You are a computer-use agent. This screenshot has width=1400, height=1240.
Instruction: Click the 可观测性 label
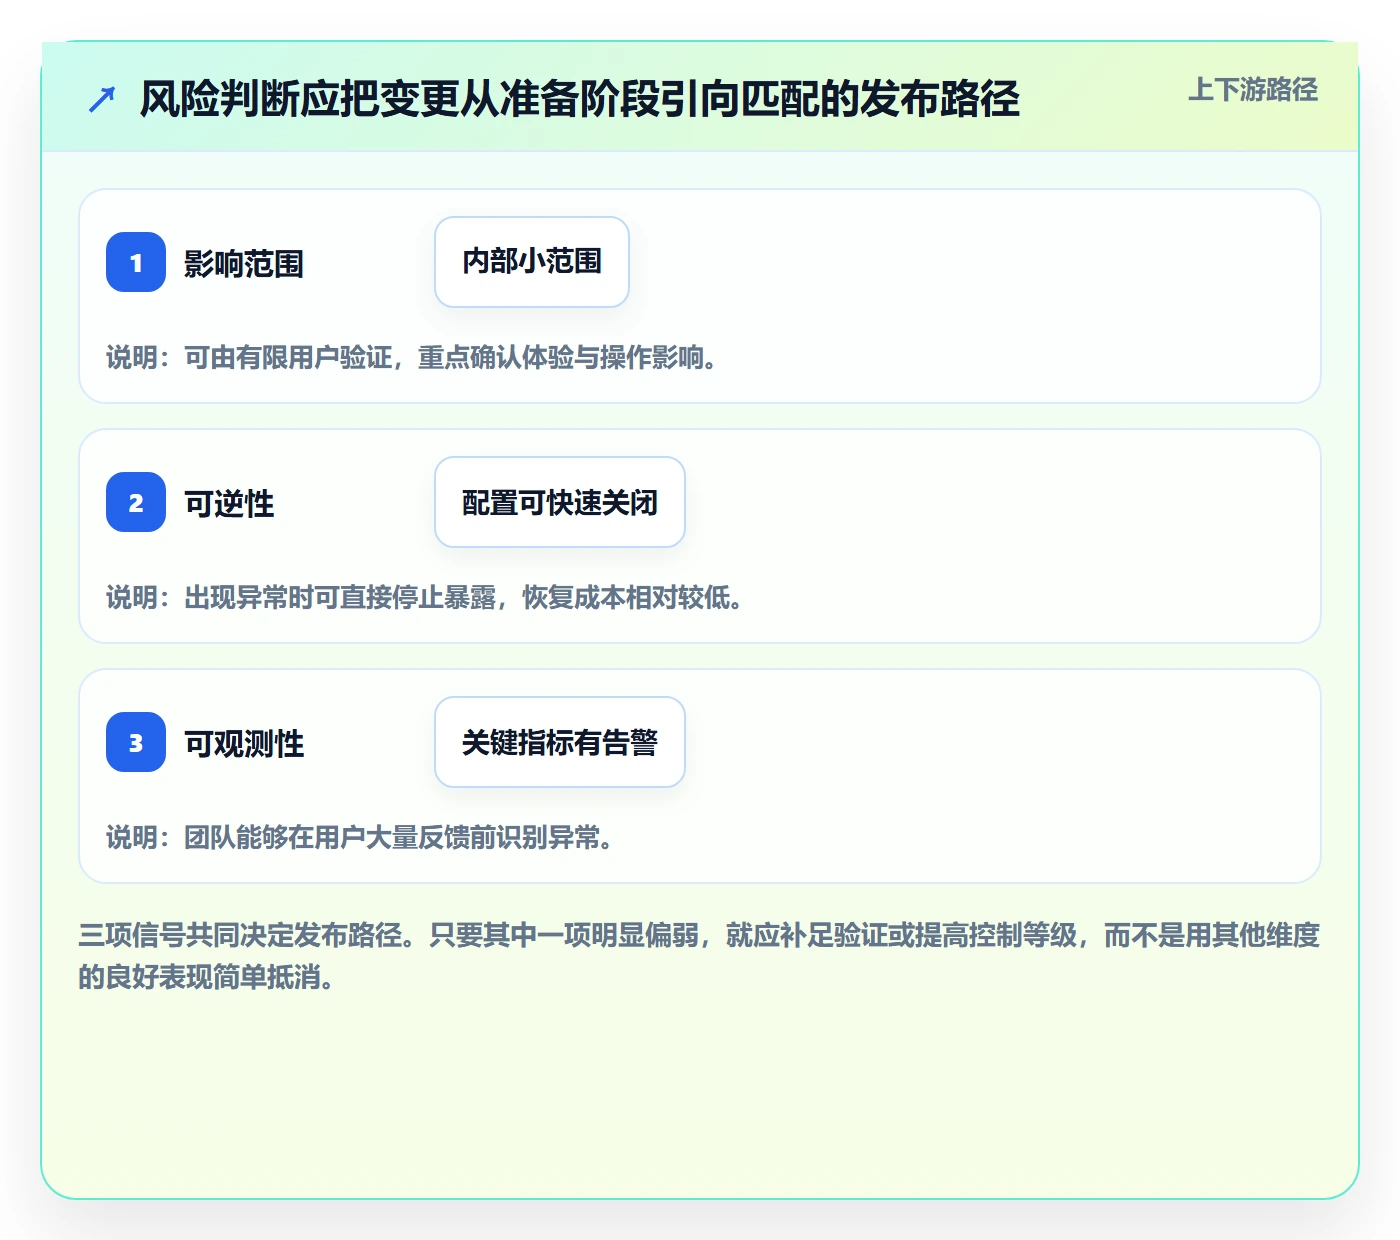244,744
